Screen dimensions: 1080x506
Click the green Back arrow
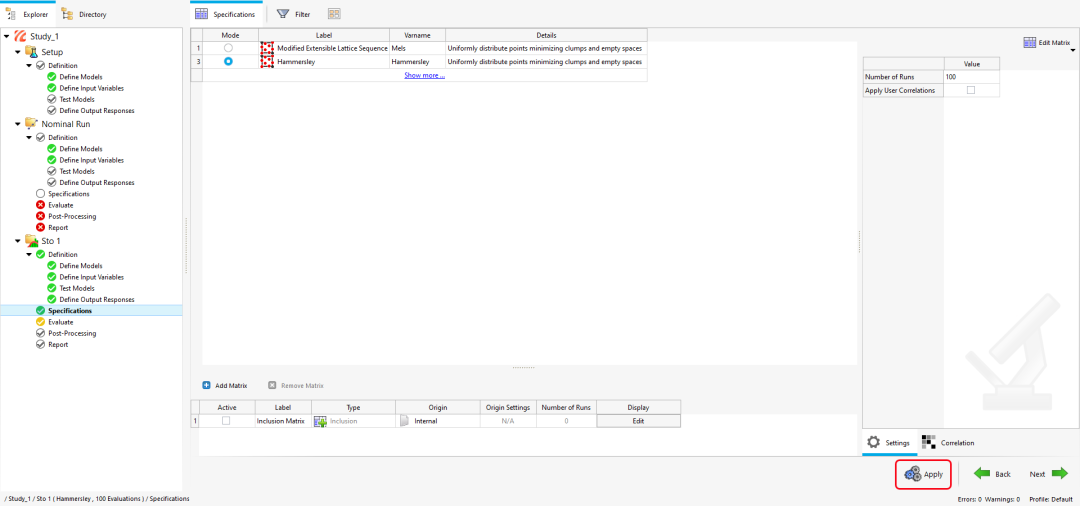pos(982,474)
